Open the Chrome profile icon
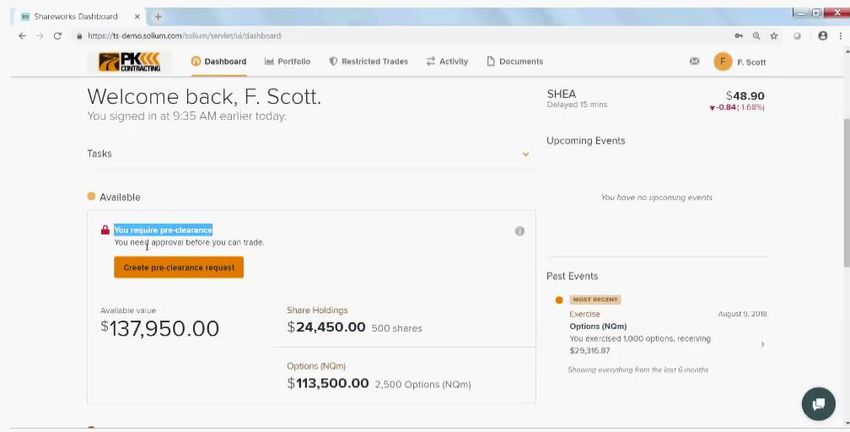This screenshot has height=432, width=850. 823,36
